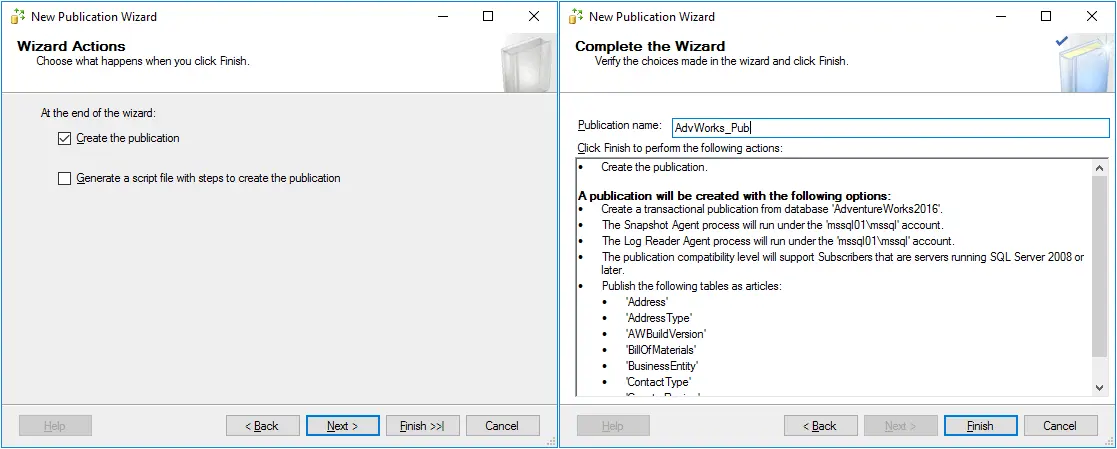This screenshot has width=1117, height=449.
Task: Click Finish >>| in Wizard Actions window
Action: pos(422,425)
